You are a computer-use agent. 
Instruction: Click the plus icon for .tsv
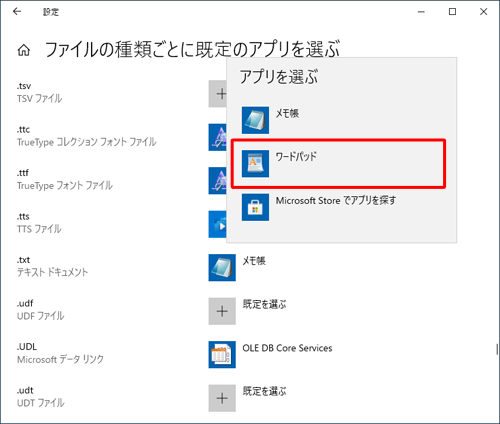click(x=218, y=94)
